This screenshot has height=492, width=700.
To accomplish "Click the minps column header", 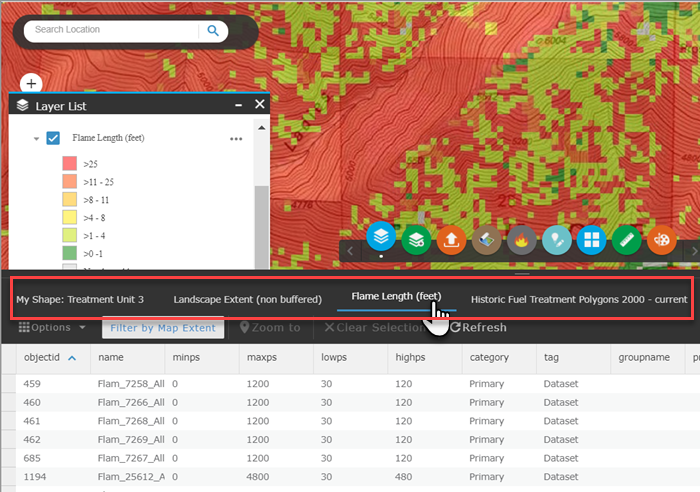I will click(202, 358).
